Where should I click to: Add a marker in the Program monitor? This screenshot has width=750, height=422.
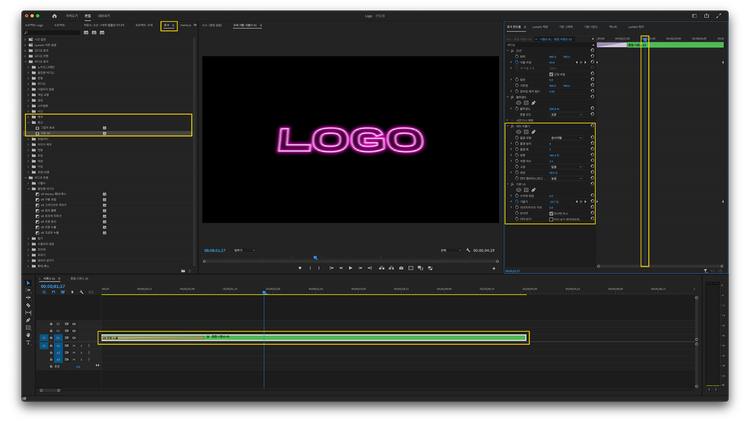coord(300,268)
